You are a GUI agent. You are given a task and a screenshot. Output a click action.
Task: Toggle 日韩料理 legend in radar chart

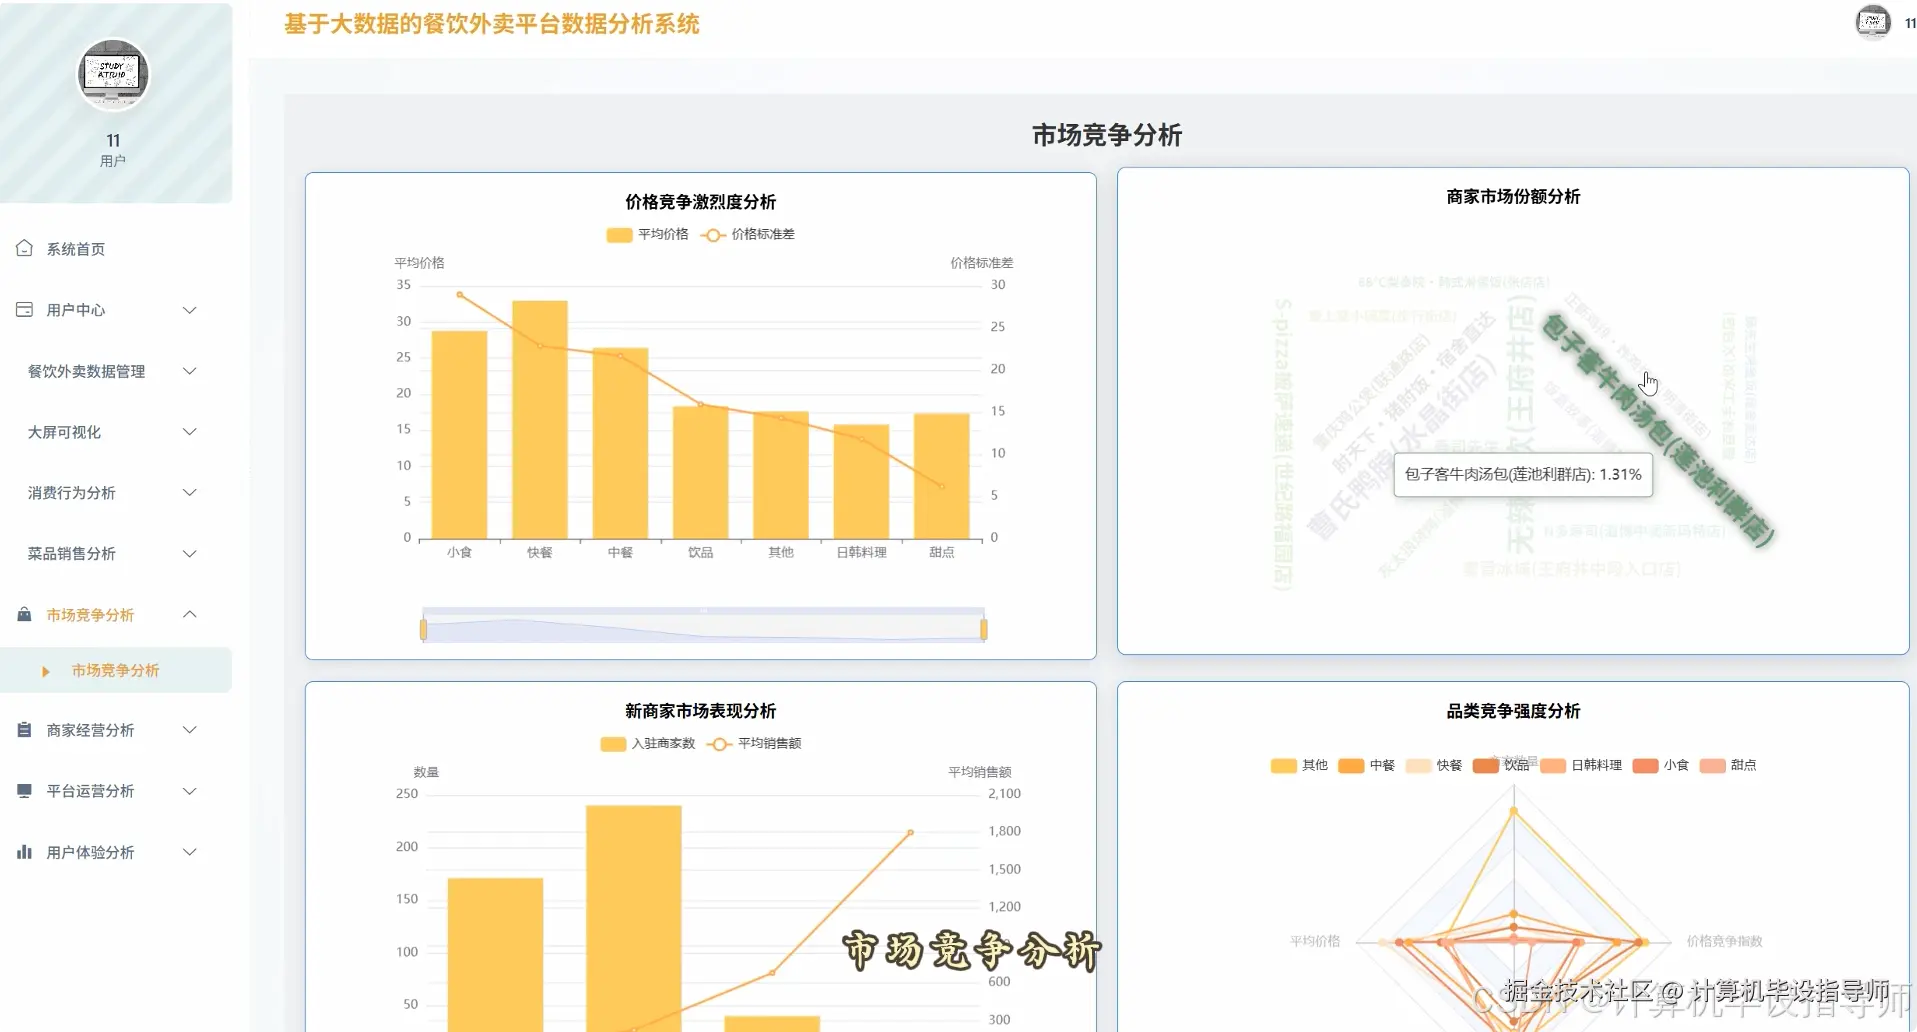click(1581, 765)
